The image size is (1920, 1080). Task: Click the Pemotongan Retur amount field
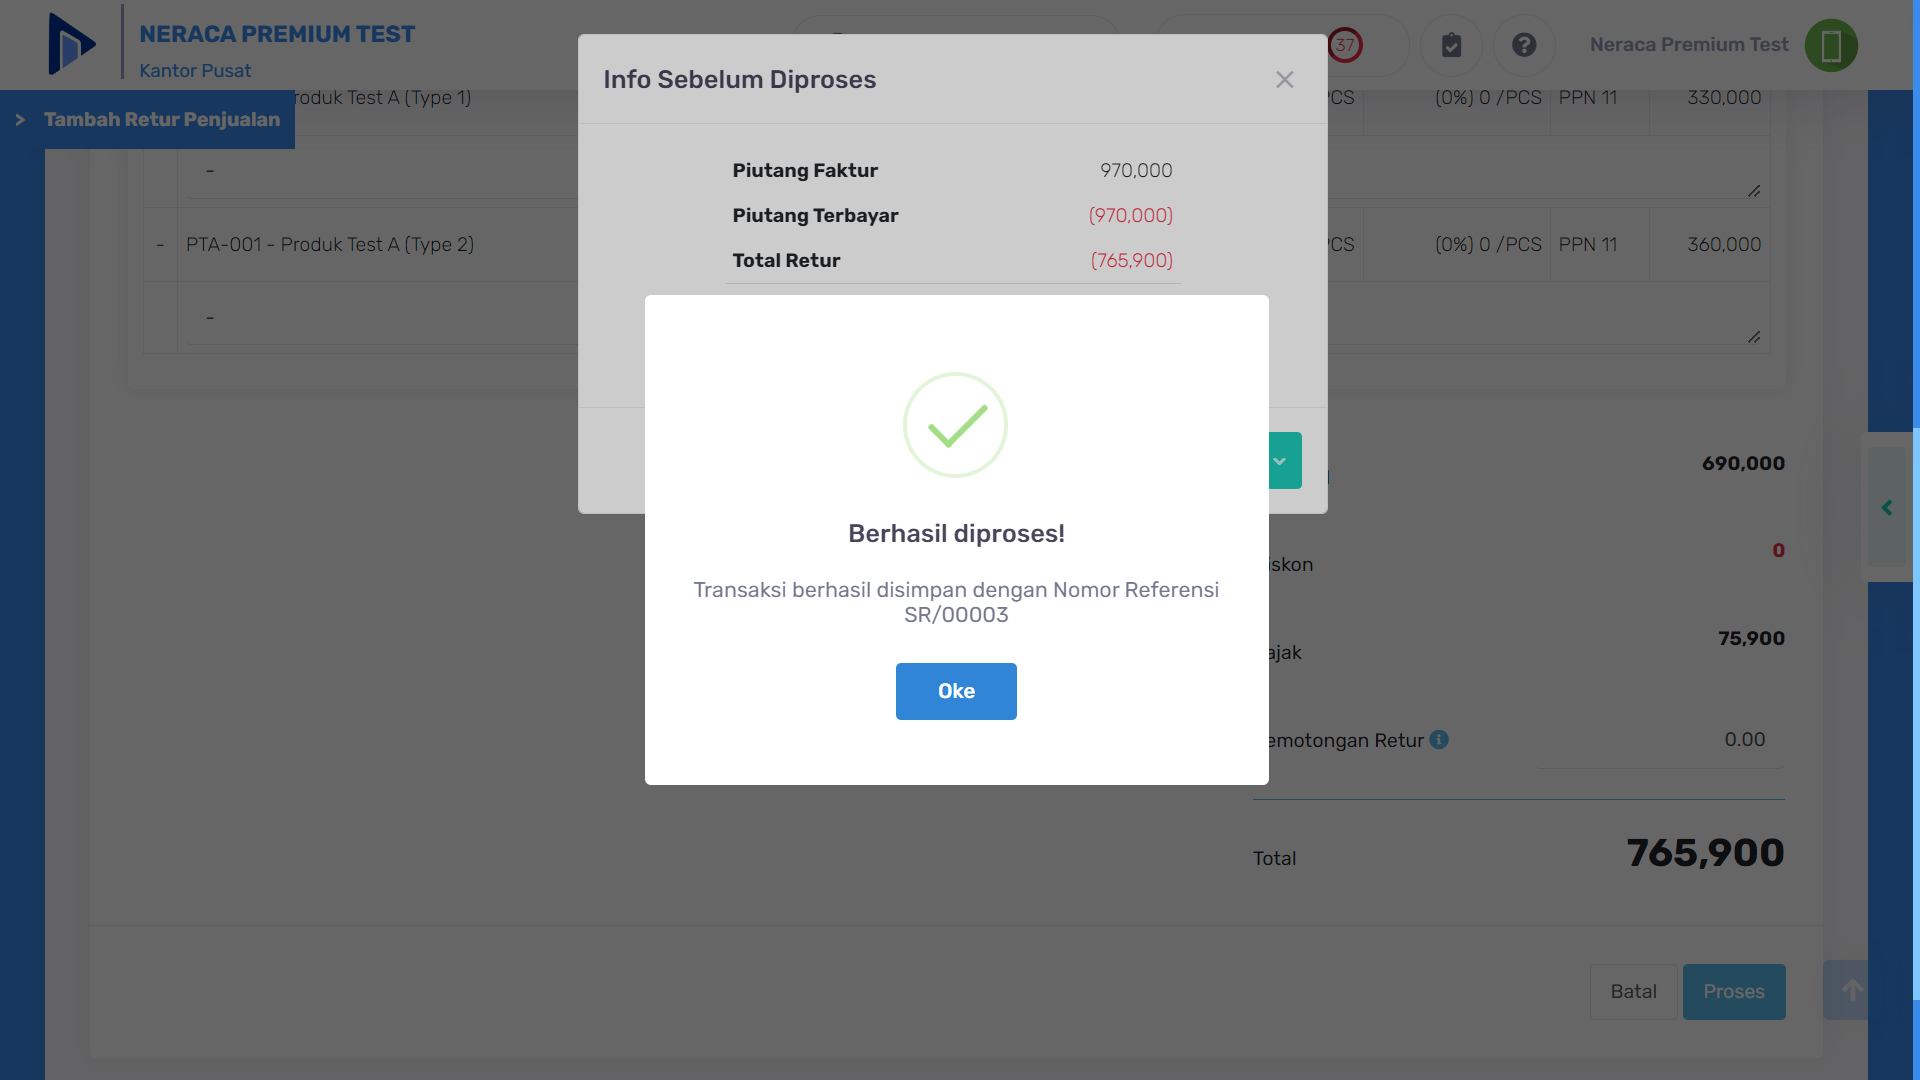pyautogui.click(x=1658, y=740)
